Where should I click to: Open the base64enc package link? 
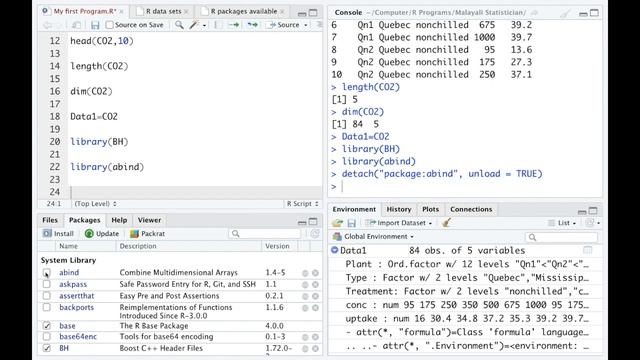point(78,337)
